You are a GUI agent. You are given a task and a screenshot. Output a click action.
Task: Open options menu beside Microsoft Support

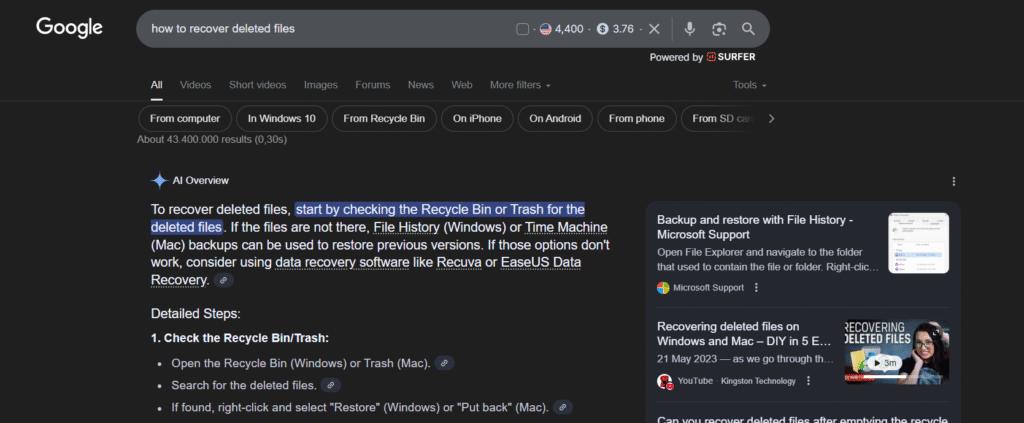coord(756,288)
